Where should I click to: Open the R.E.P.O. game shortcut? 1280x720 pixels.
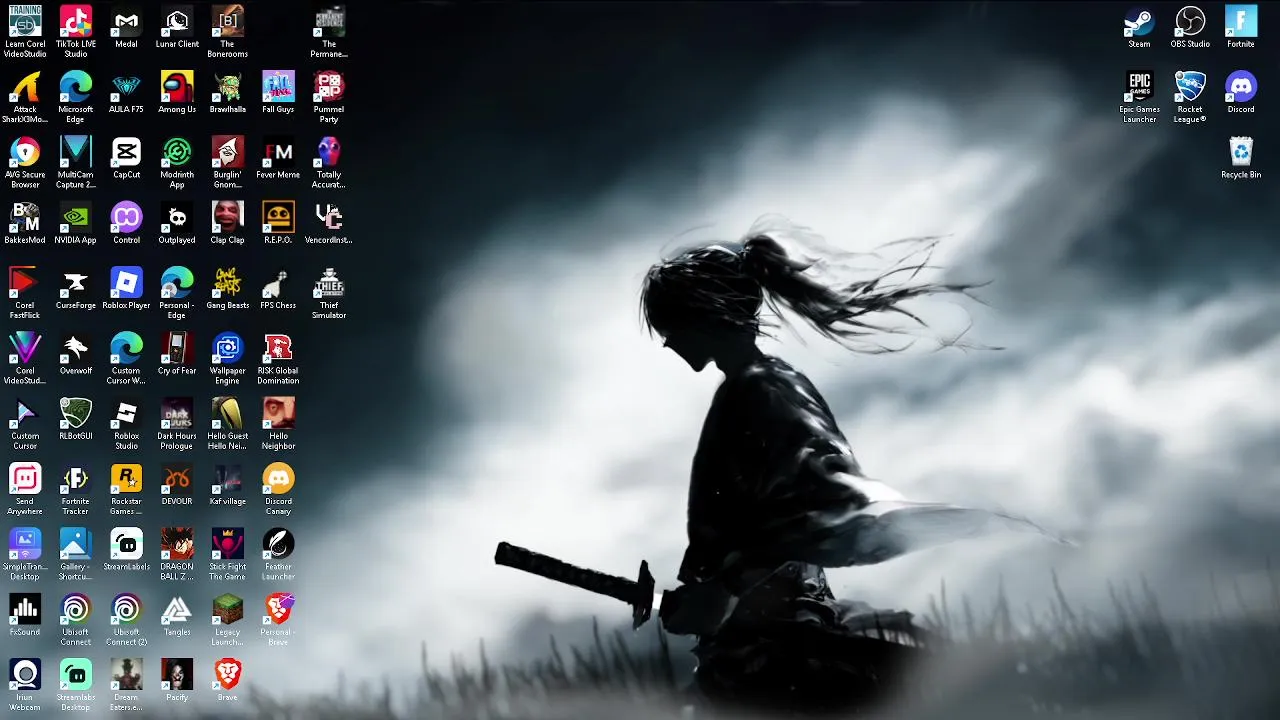pos(278,223)
